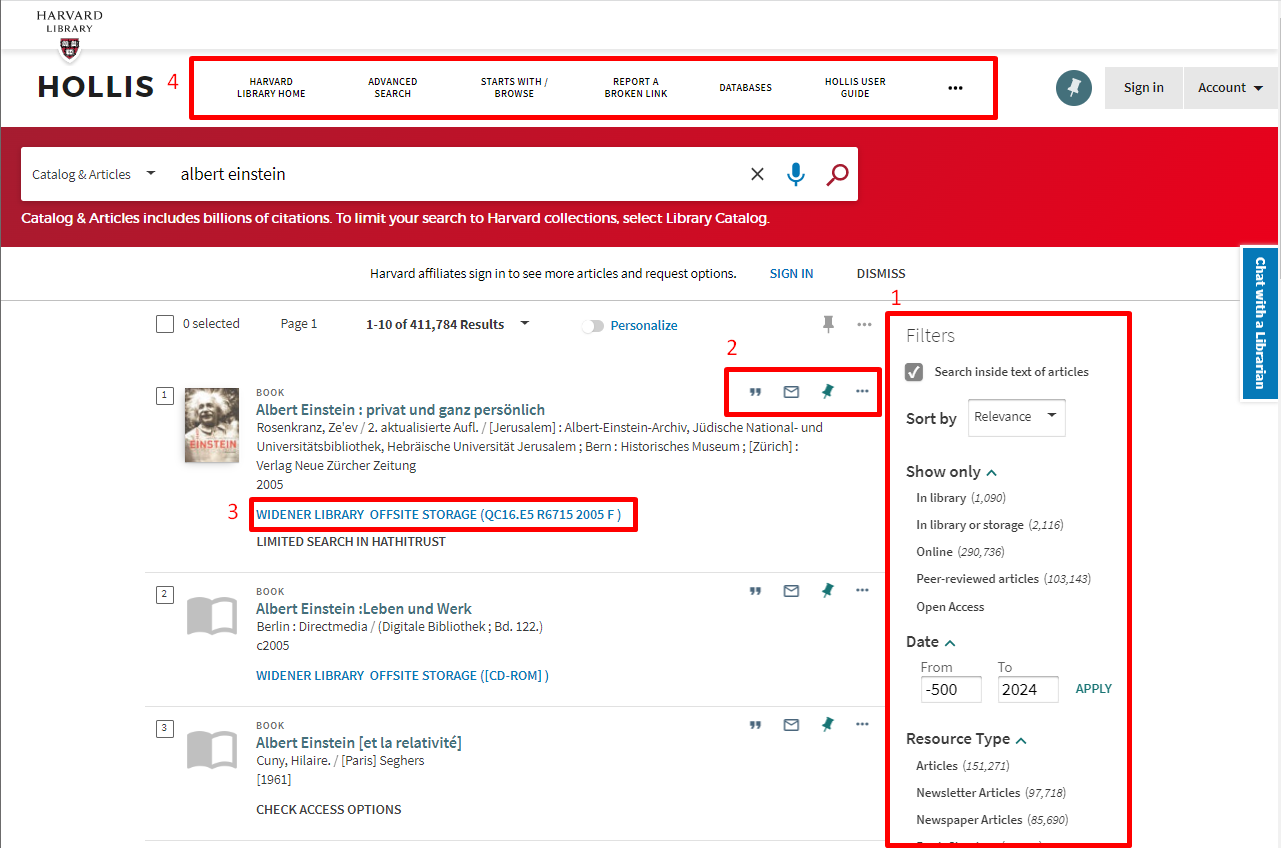
Task: Check the select all results checkbox
Action: pyautogui.click(x=165, y=324)
